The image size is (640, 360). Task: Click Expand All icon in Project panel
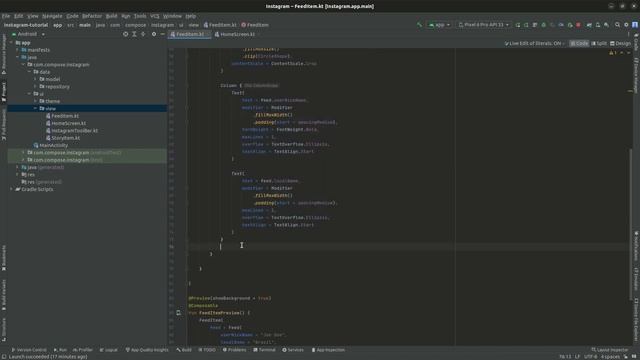pyautogui.click(x=134, y=34)
